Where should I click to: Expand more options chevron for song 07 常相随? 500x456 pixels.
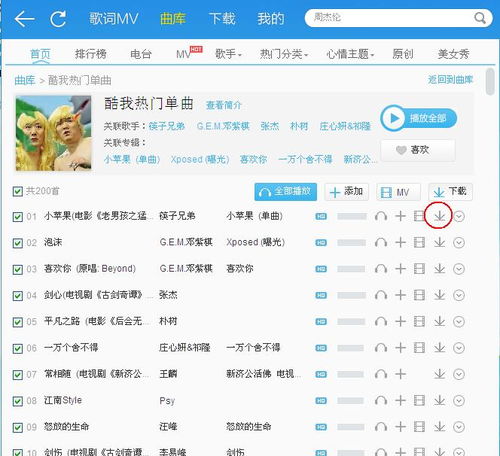tap(459, 374)
